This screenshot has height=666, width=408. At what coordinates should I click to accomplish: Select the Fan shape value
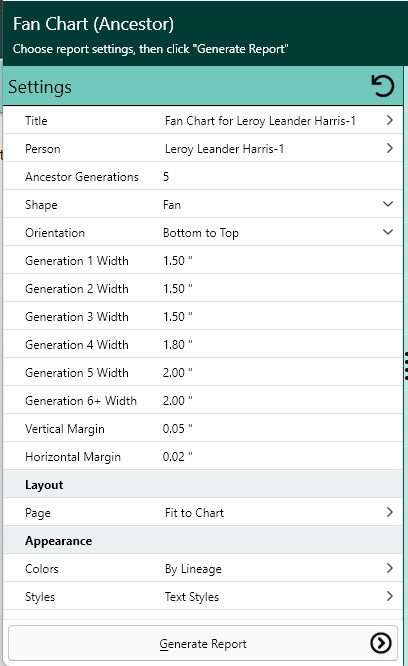[172, 205]
